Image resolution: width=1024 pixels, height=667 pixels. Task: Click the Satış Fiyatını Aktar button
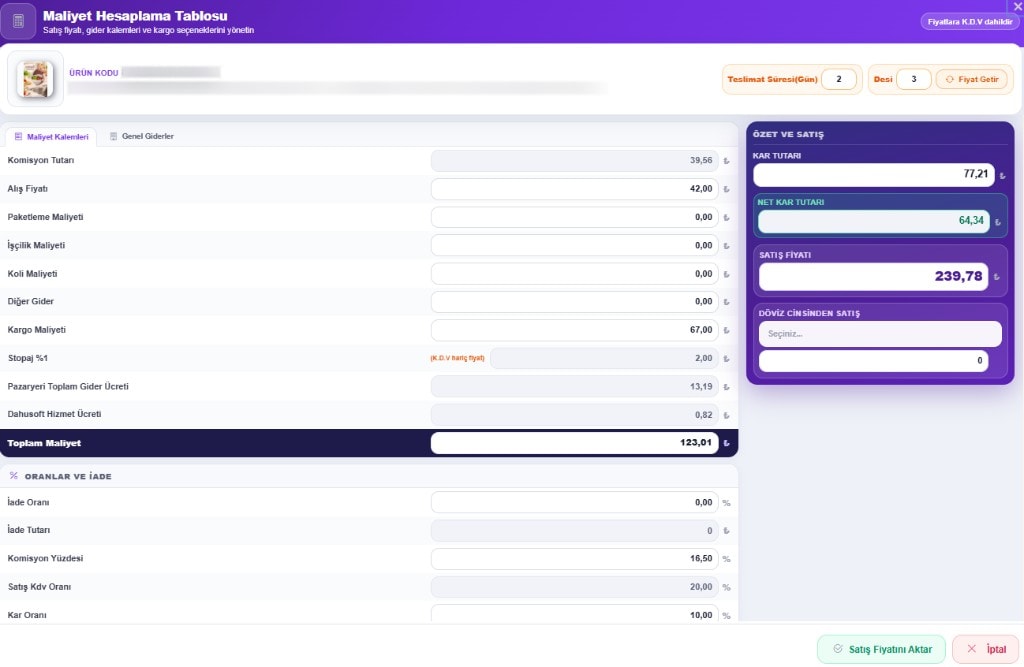point(882,649)
